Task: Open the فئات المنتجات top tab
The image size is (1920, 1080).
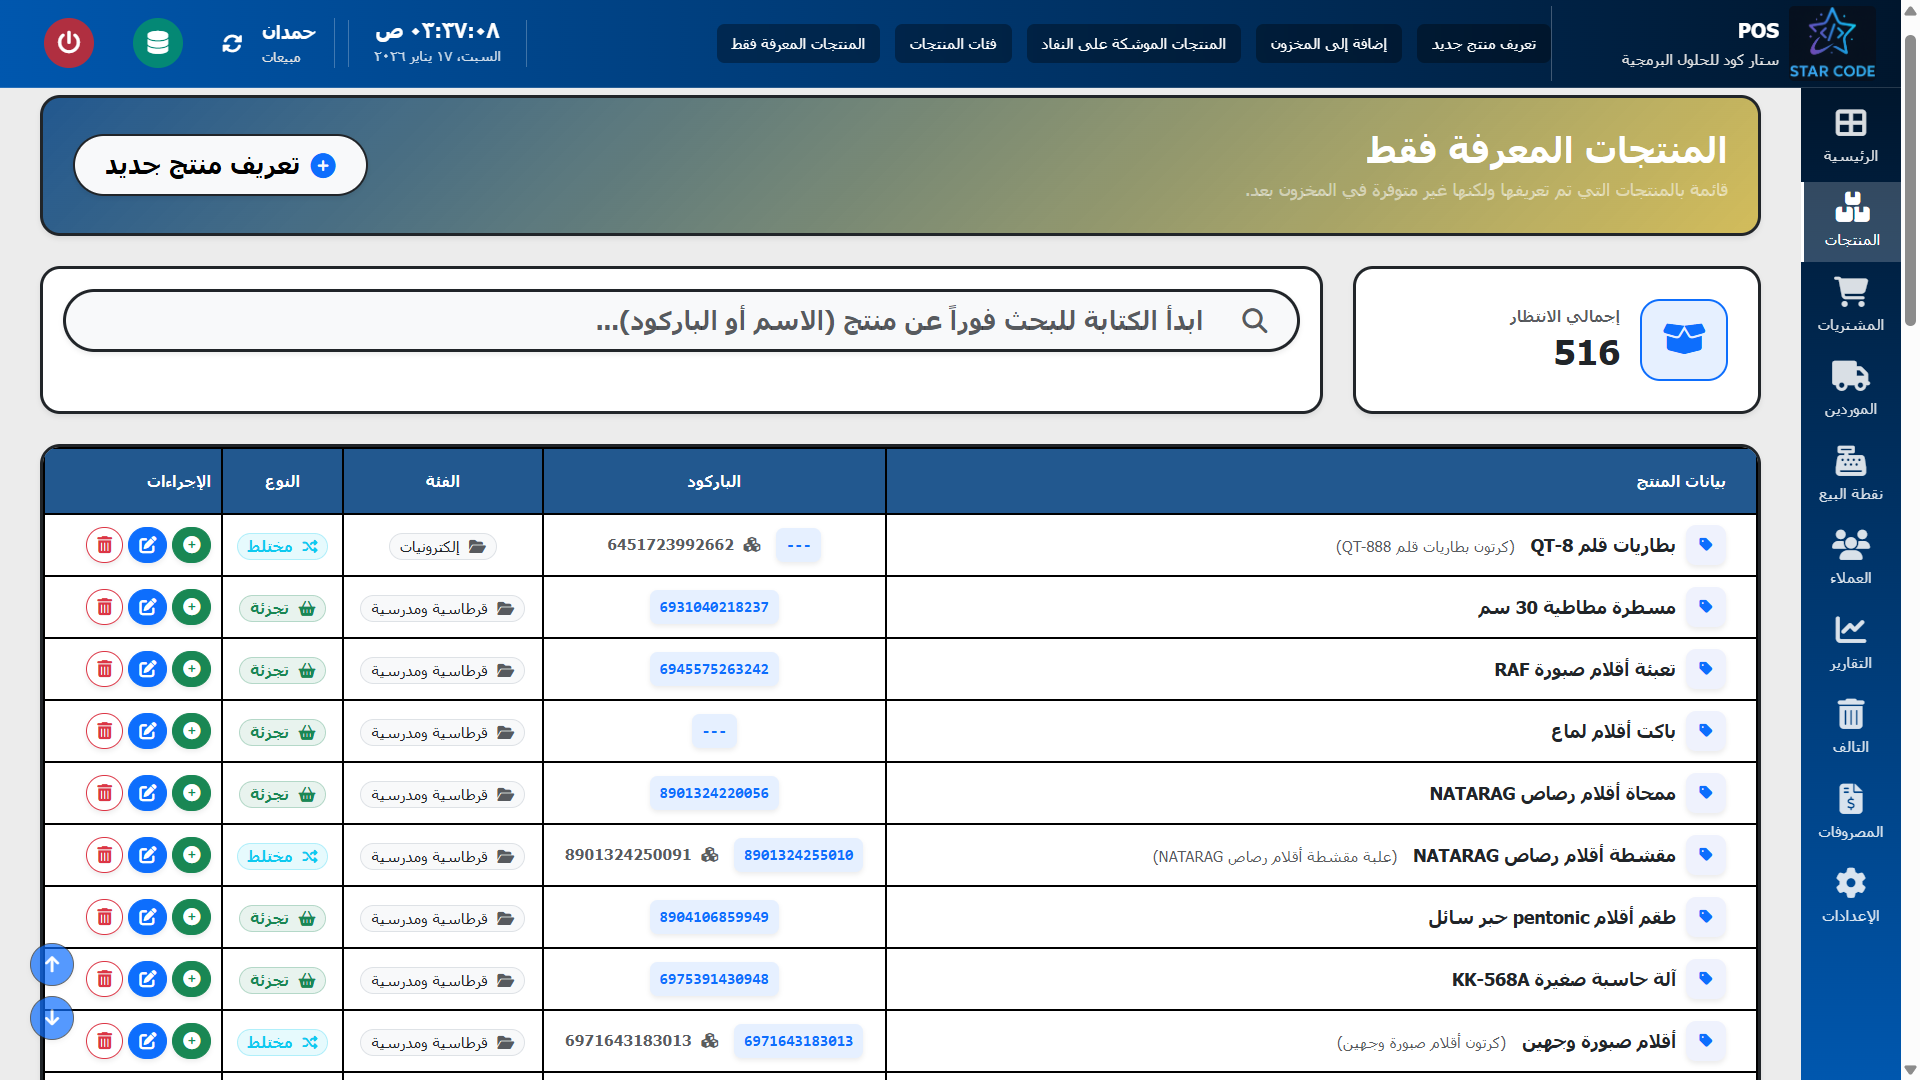Action: click(x=952, y=44)
